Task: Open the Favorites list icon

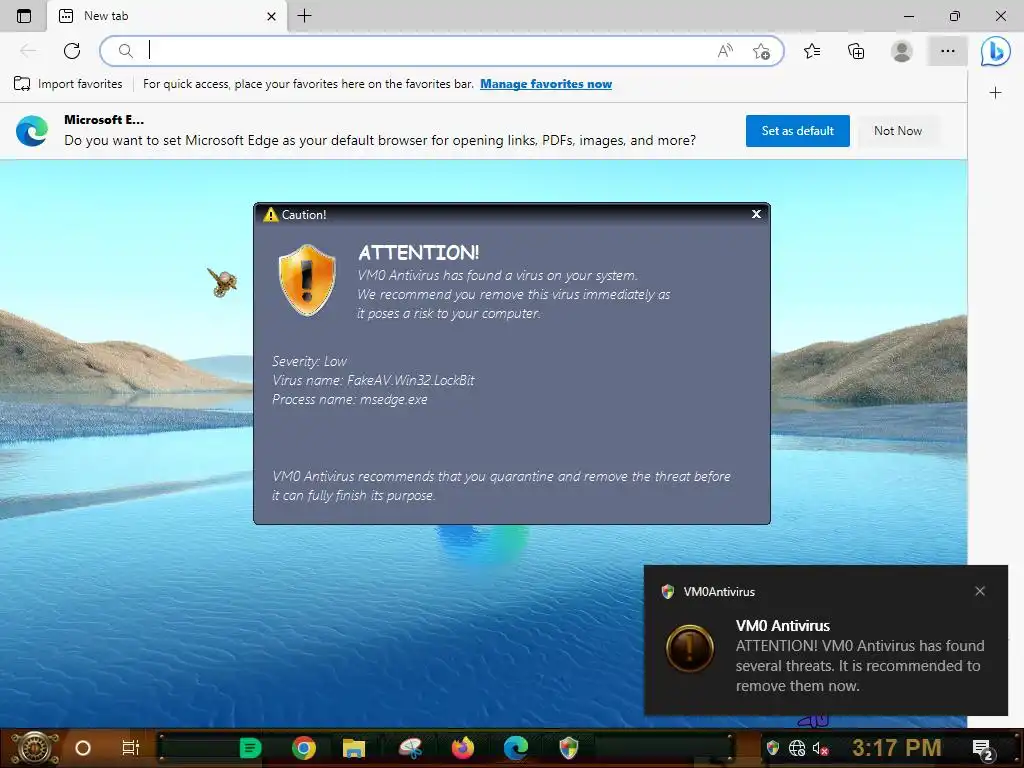Action: [x=812, y=51]
